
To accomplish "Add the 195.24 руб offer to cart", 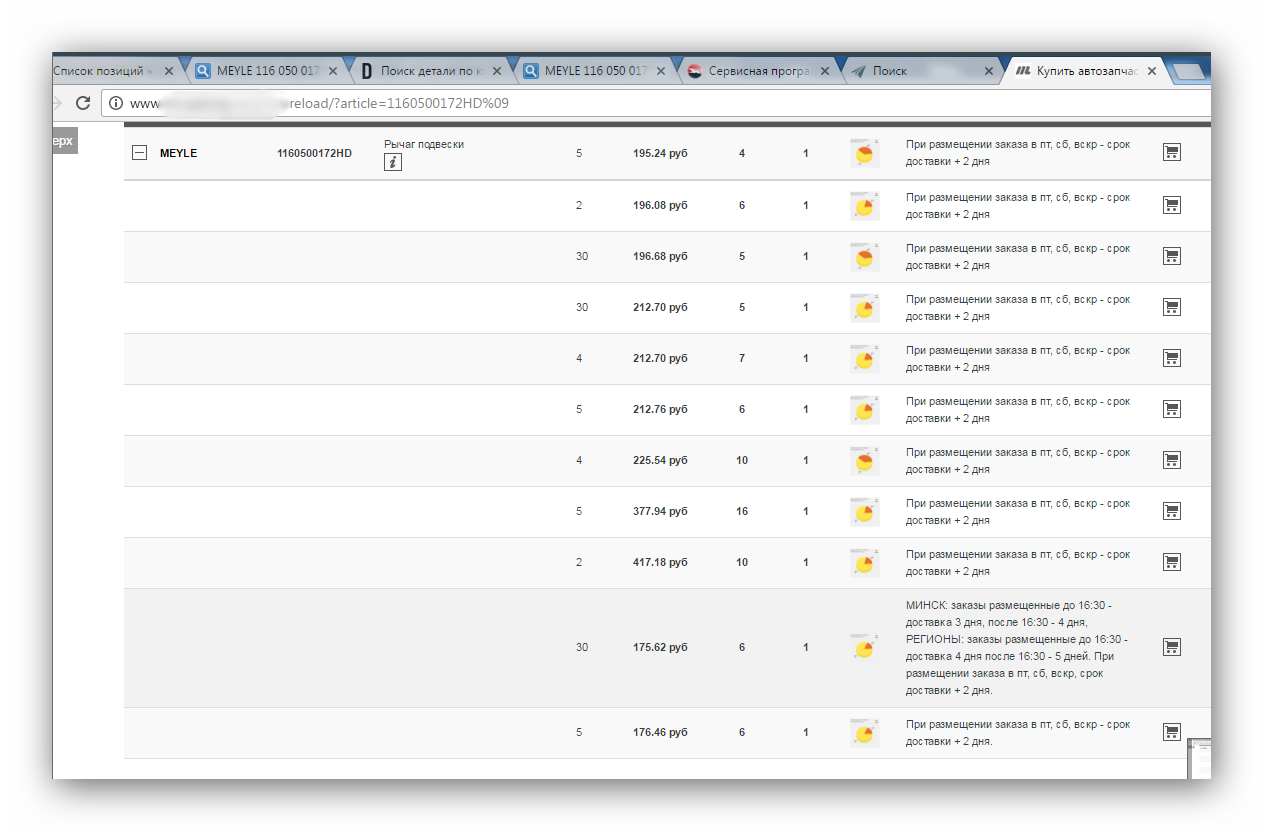I will coord(1172,152).
